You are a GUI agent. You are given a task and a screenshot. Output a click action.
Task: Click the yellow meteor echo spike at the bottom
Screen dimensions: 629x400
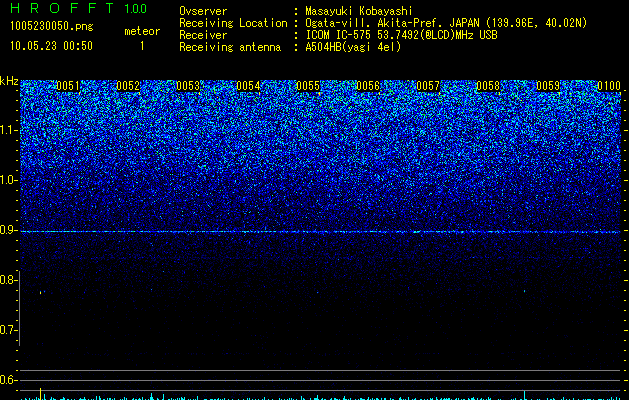(41, 394)
